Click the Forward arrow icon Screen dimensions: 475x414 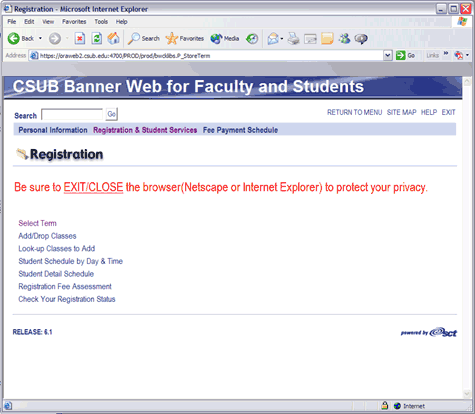tap(55, 39)
